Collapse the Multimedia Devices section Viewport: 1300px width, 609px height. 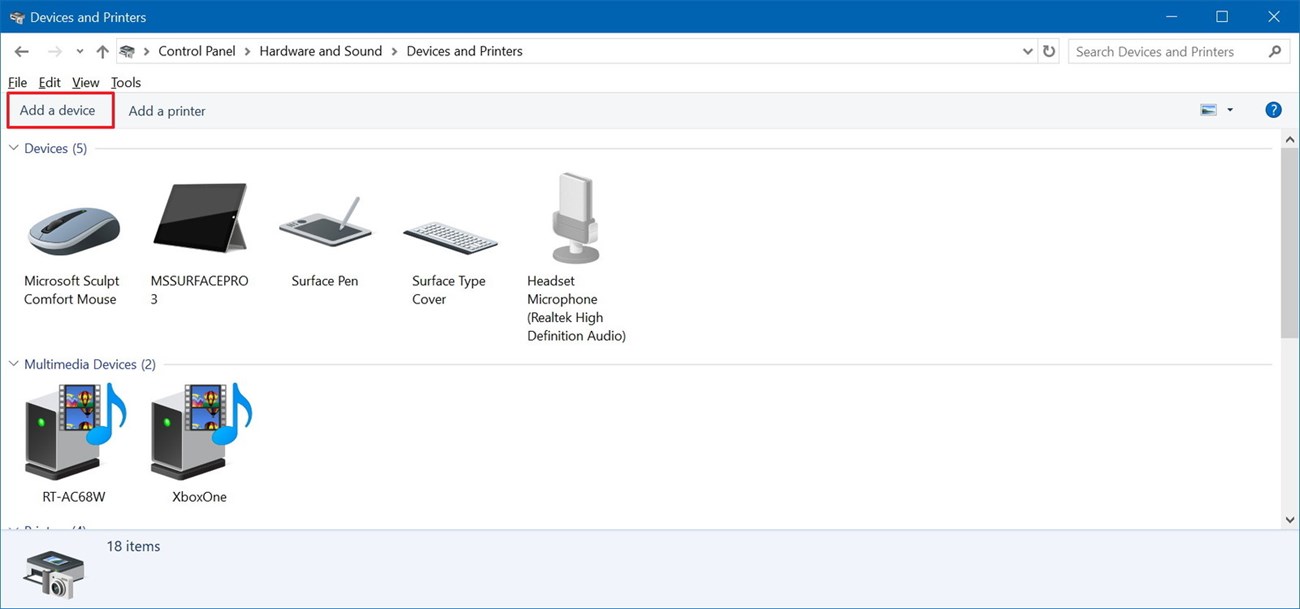[x=13, y=363]
